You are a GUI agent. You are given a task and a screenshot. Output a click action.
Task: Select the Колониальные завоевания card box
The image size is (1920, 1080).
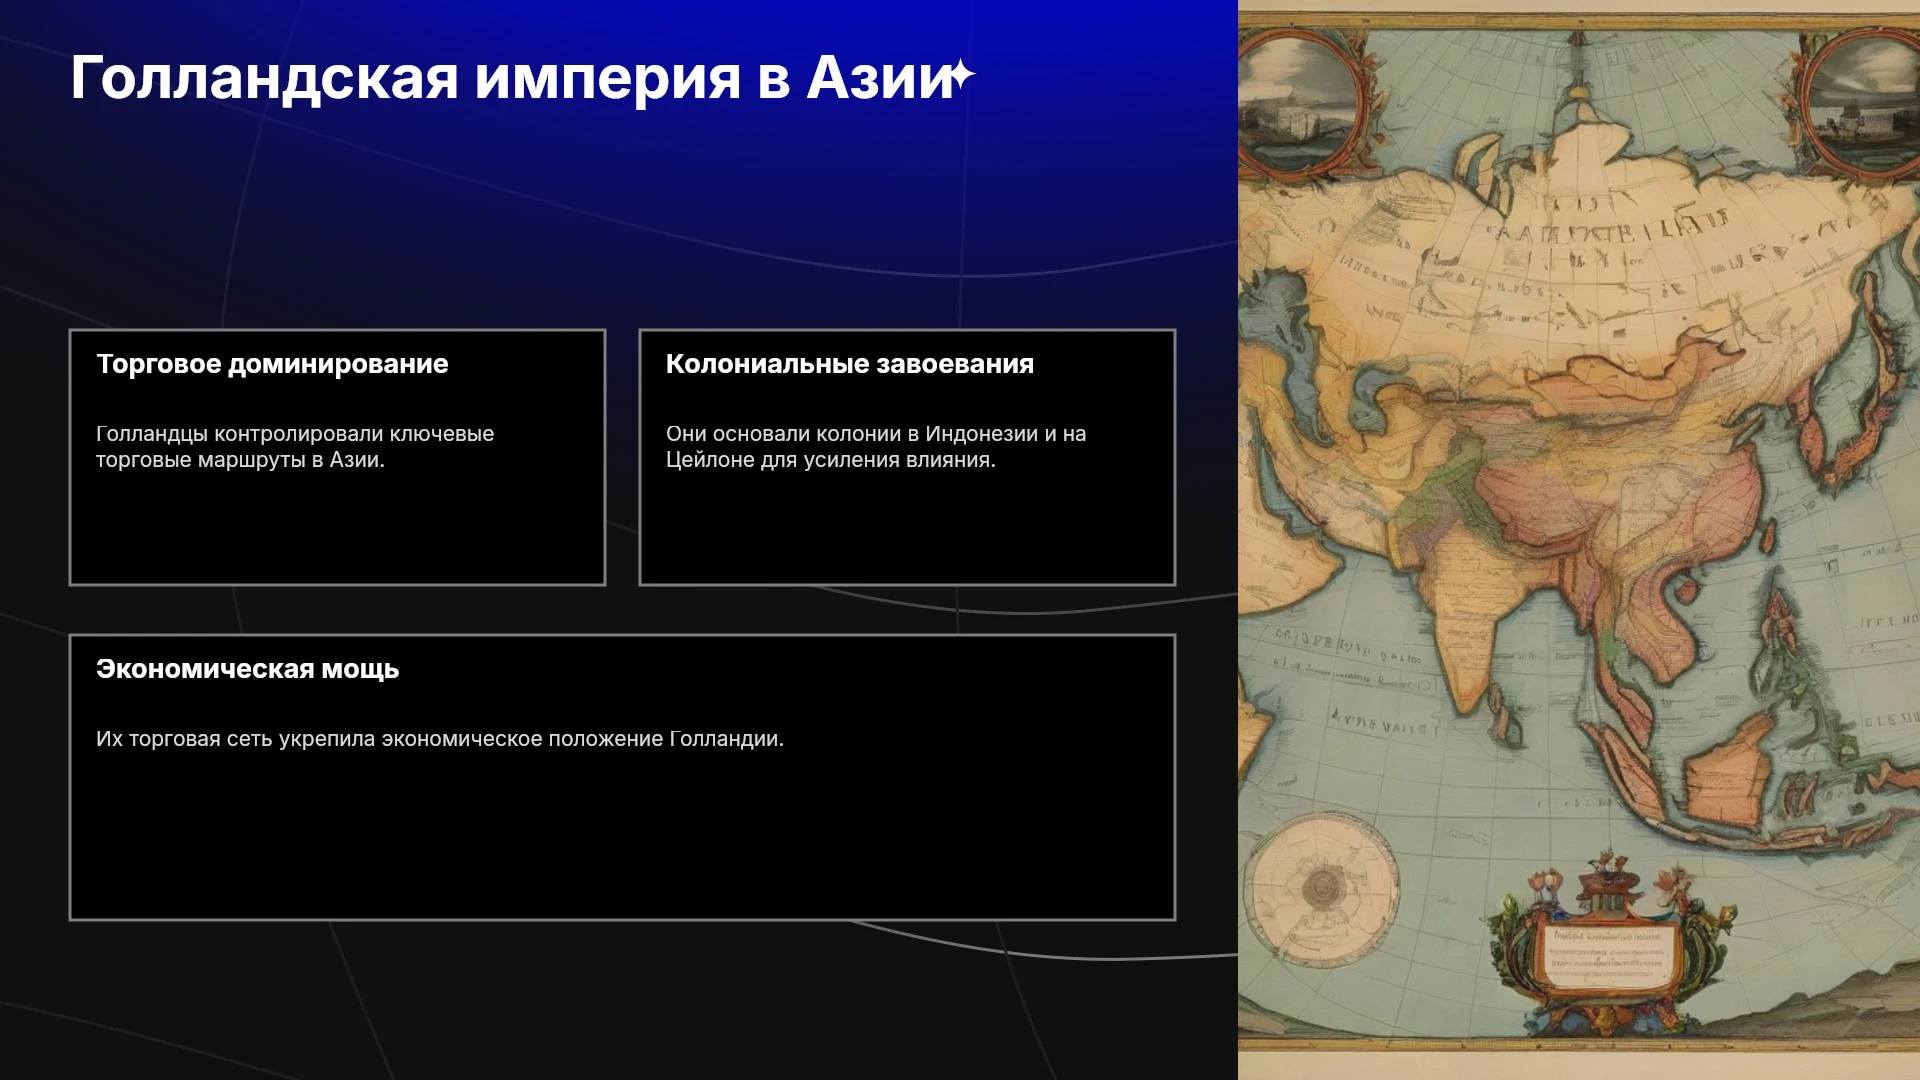907,457
